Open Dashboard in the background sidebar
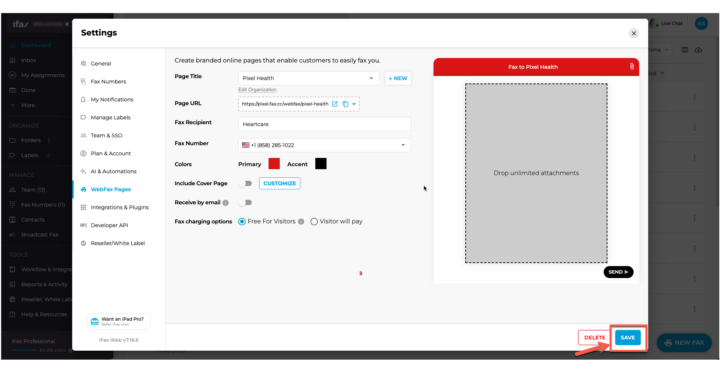The height and width of the screenshot is (369, 720). (36, 45)
